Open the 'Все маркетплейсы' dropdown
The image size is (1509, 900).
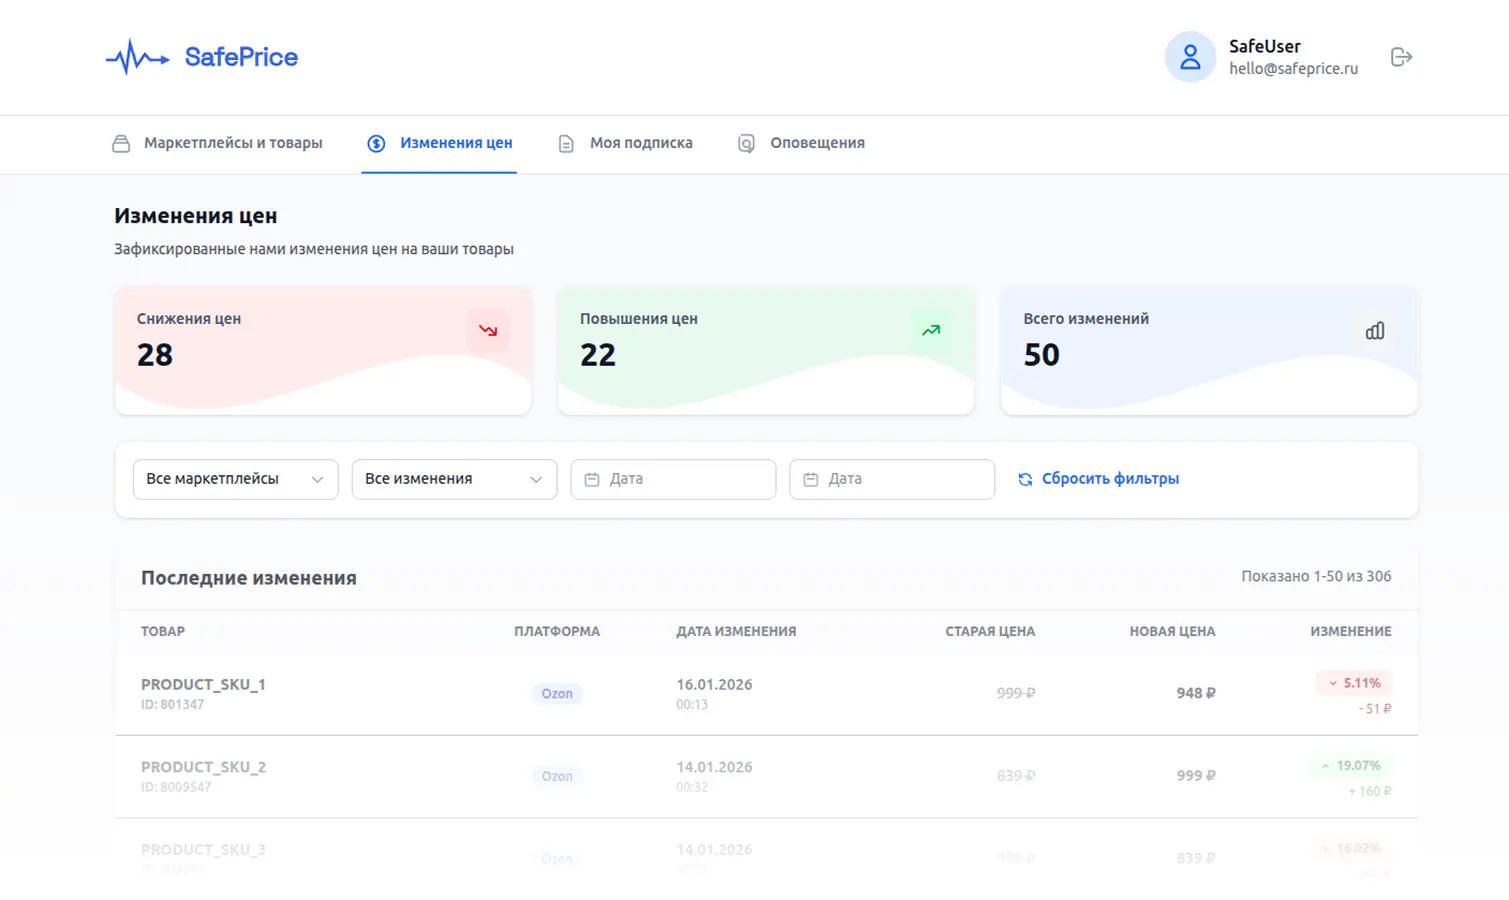coord(235,480)
